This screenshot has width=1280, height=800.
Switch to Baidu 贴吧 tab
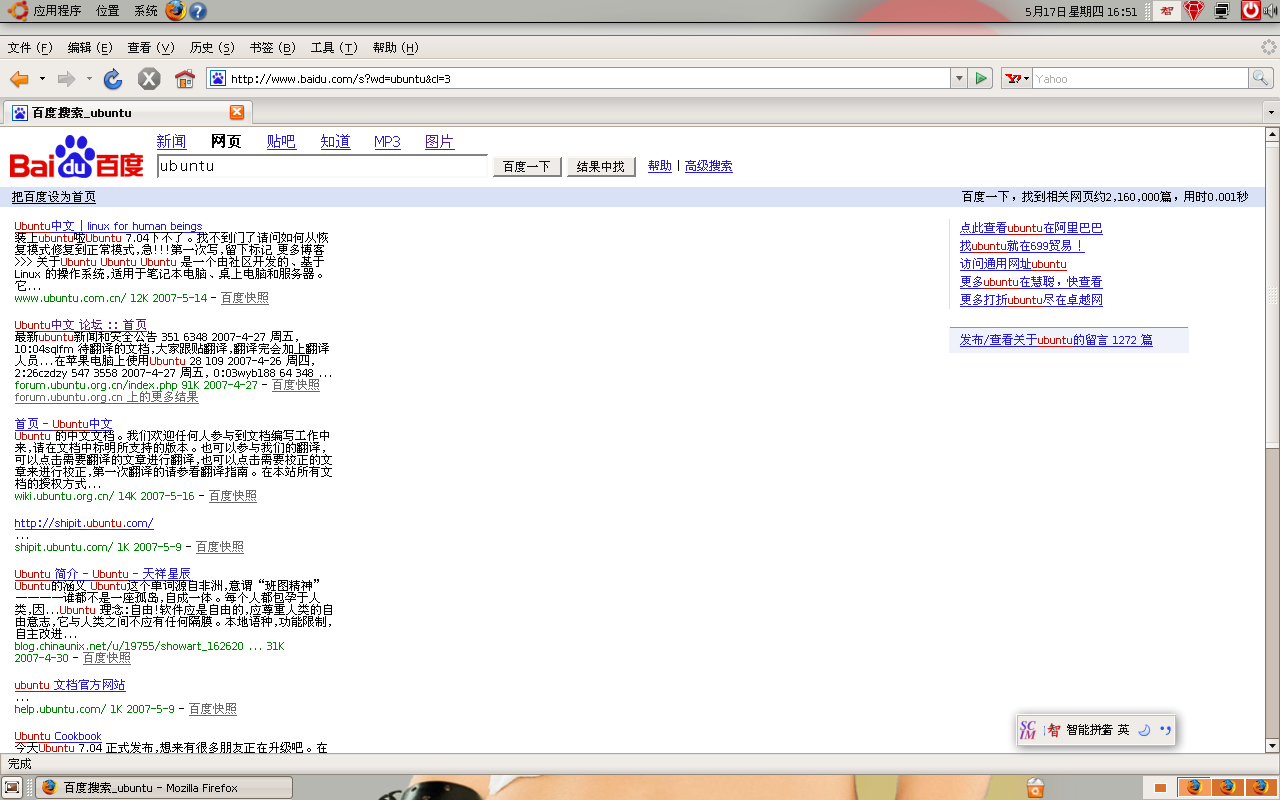point(281,142)
